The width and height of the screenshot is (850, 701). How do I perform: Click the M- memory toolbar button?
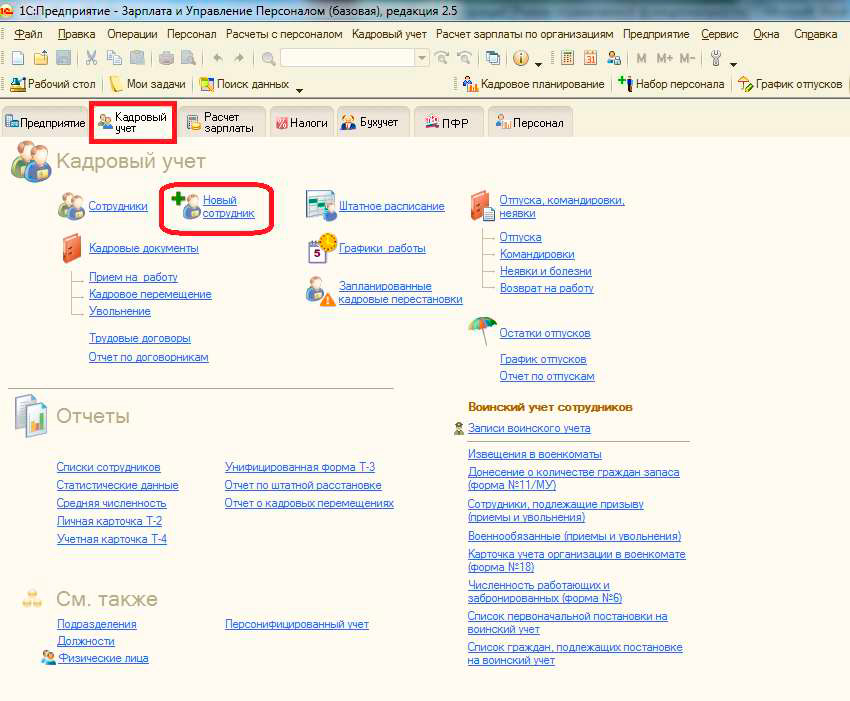(686, 58)
